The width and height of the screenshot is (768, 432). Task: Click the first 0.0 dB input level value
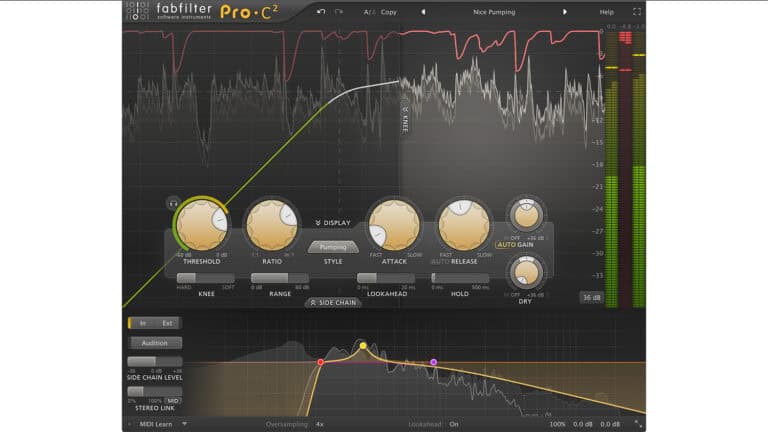coord(582,424)
